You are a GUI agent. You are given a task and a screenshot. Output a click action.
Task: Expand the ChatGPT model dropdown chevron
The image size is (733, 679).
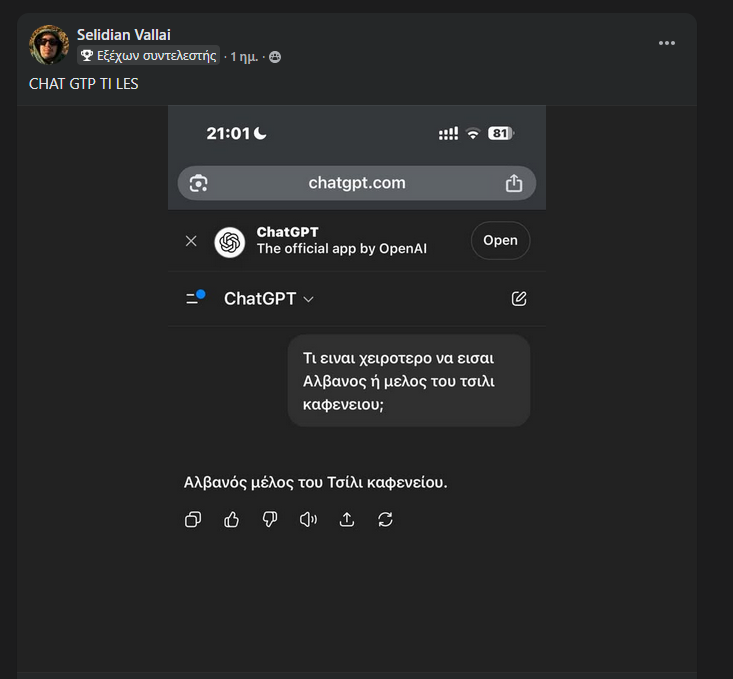click(309, 299)
